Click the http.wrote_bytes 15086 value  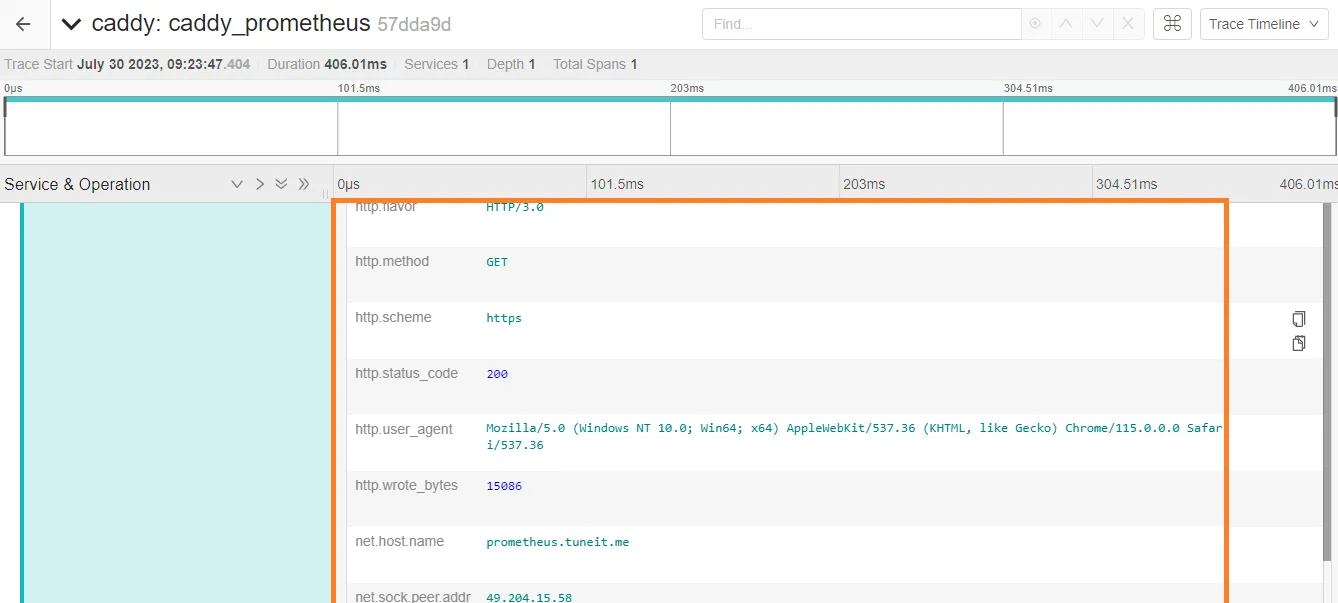[x=504, y=486]
